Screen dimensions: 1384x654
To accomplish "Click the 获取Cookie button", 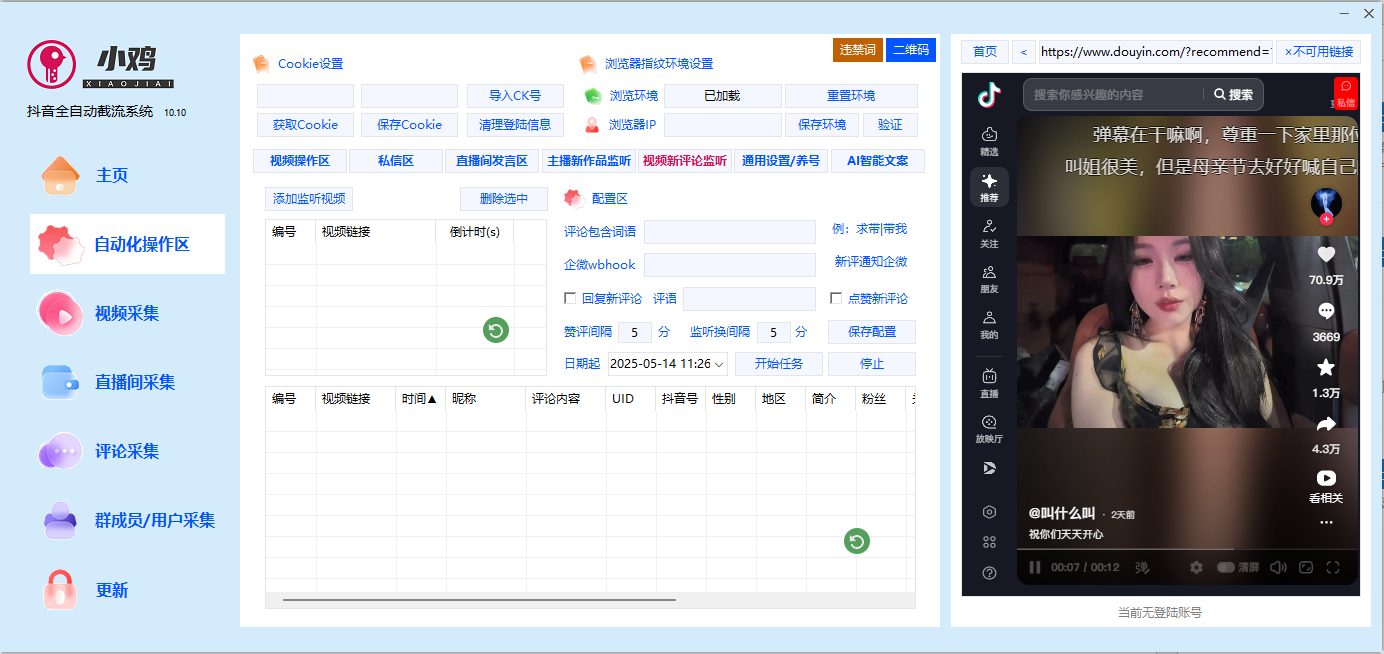I will pyautogui.click(x=304, y=125).
